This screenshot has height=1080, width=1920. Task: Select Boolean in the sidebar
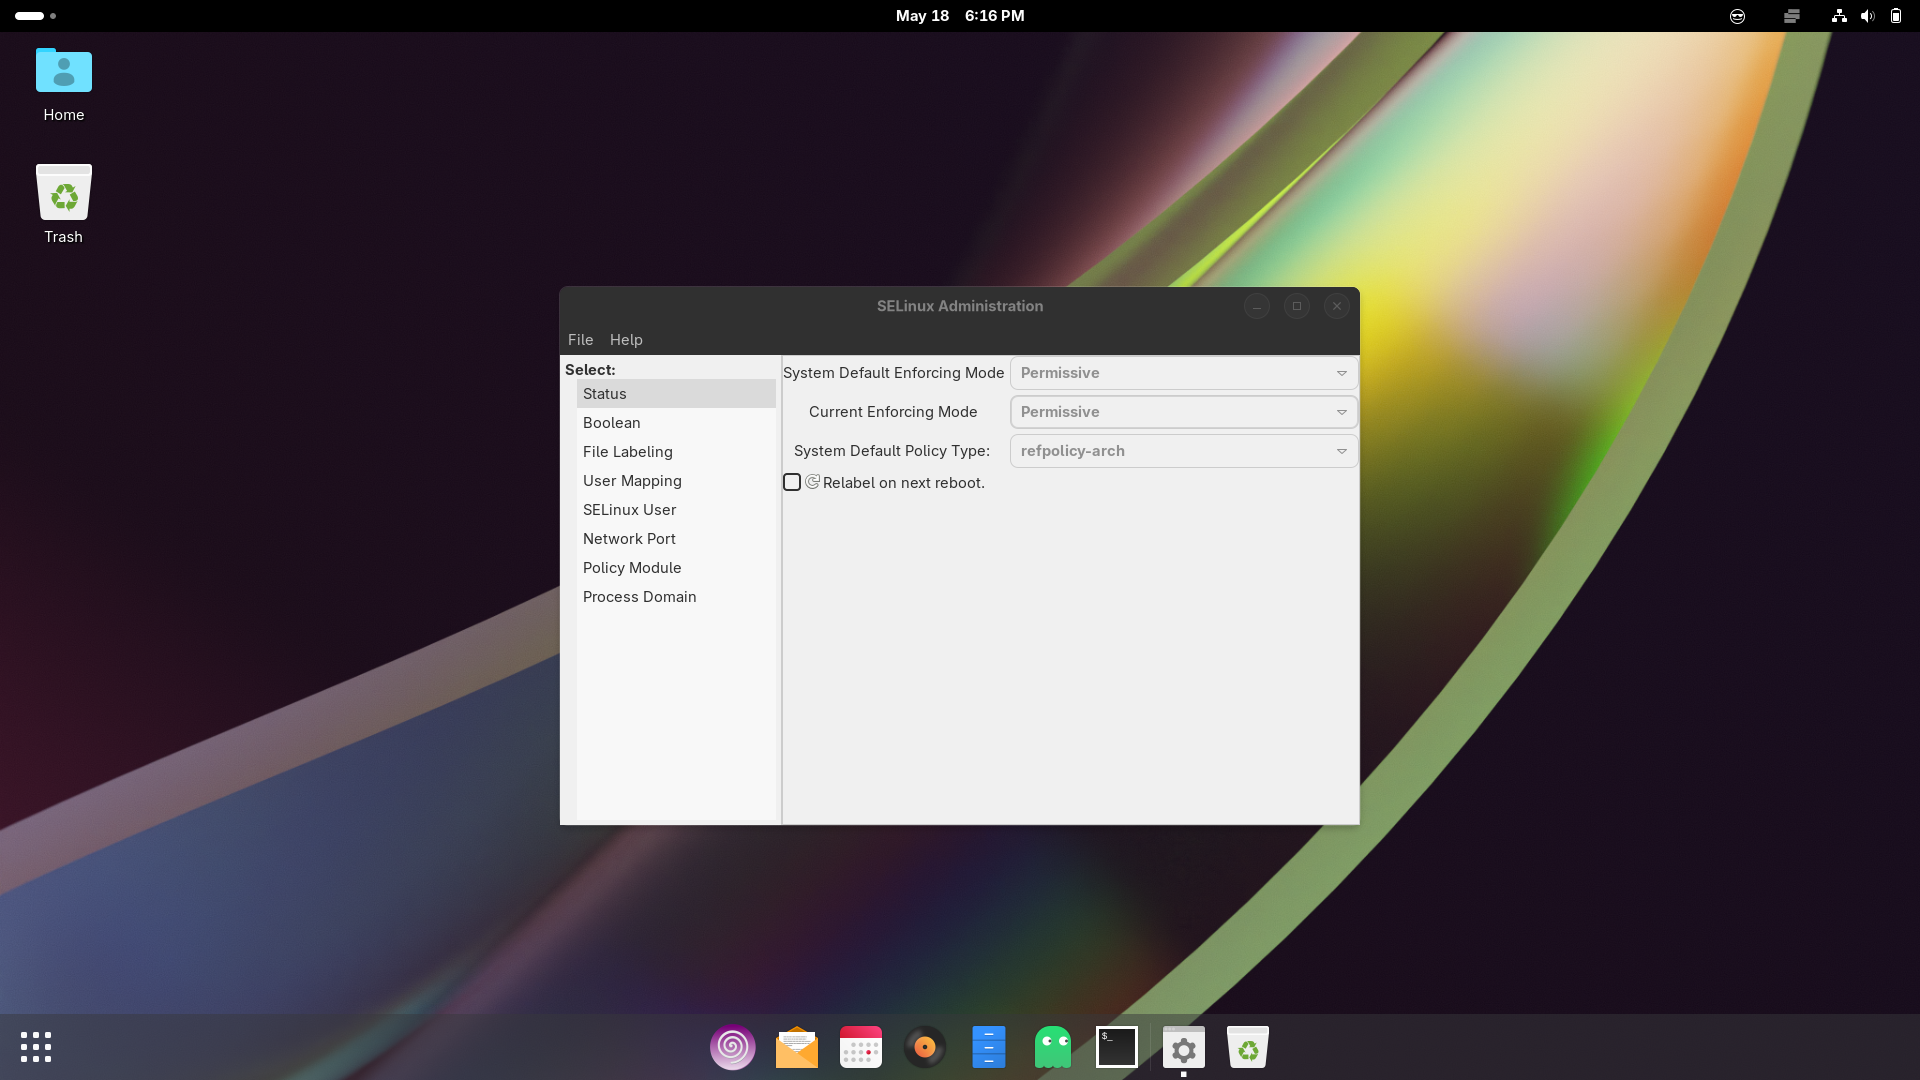click(676, 423)
